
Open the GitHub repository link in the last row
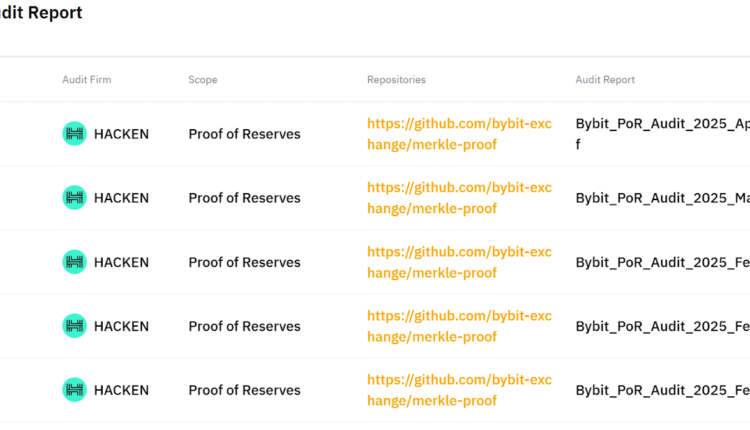458,390
